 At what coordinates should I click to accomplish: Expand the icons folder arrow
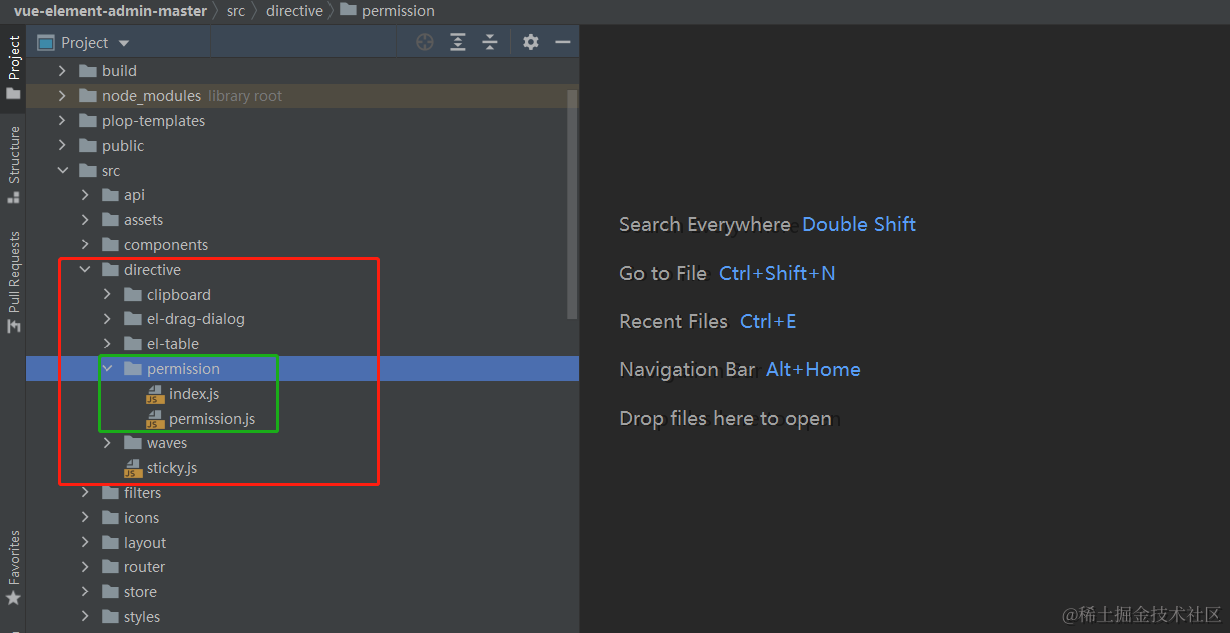point(85,518)
